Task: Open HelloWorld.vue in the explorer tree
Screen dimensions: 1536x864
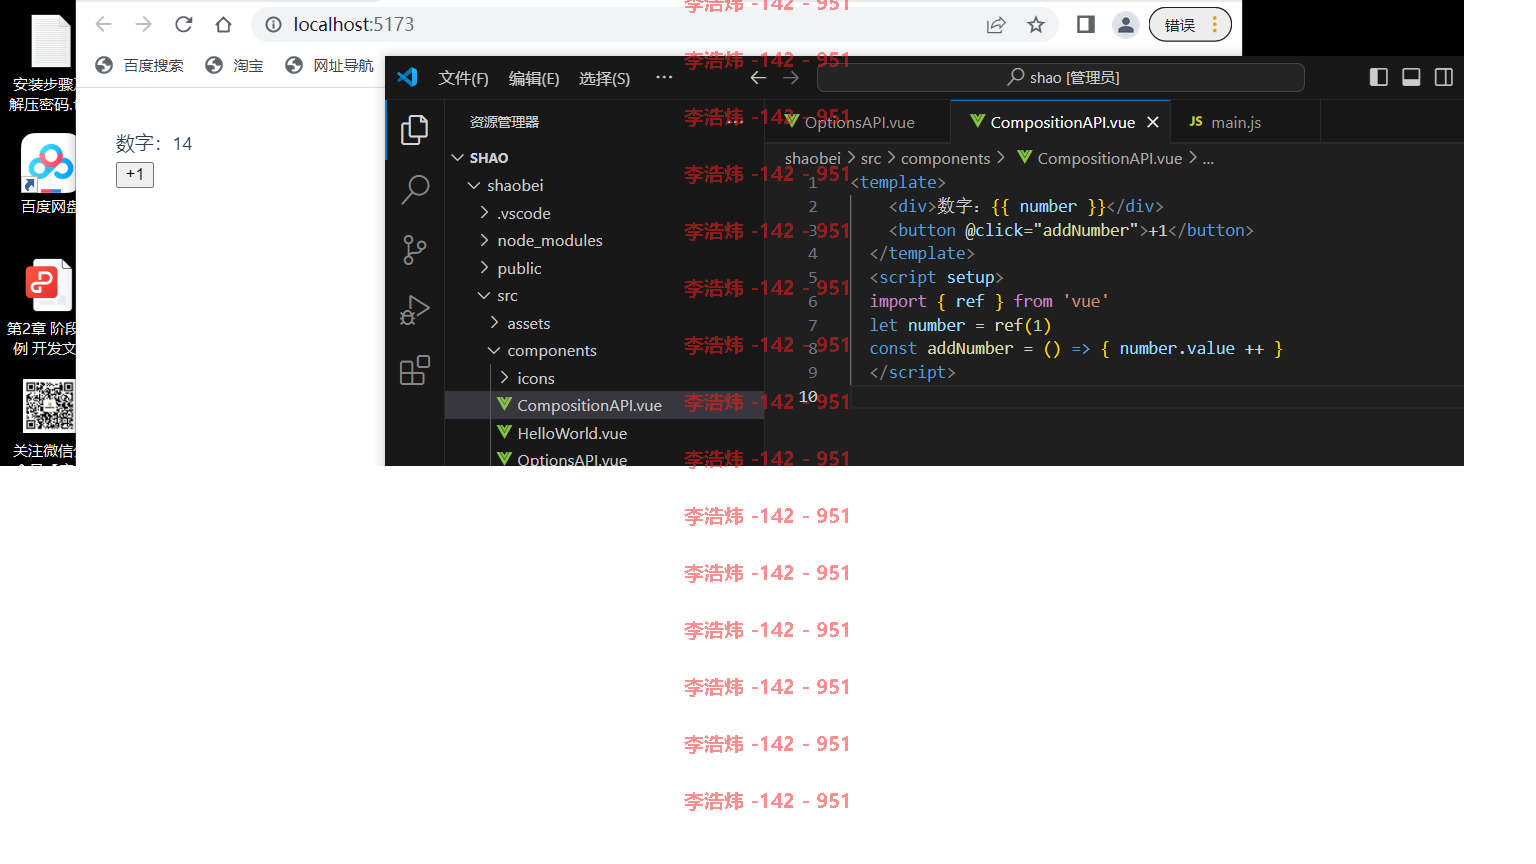Action: coord(604,433)
